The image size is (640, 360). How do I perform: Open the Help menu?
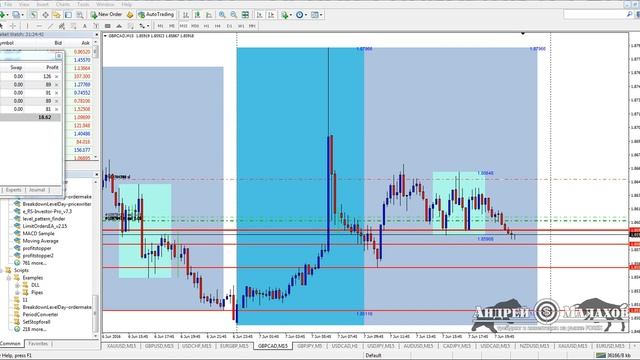click(x=127, y=4)
